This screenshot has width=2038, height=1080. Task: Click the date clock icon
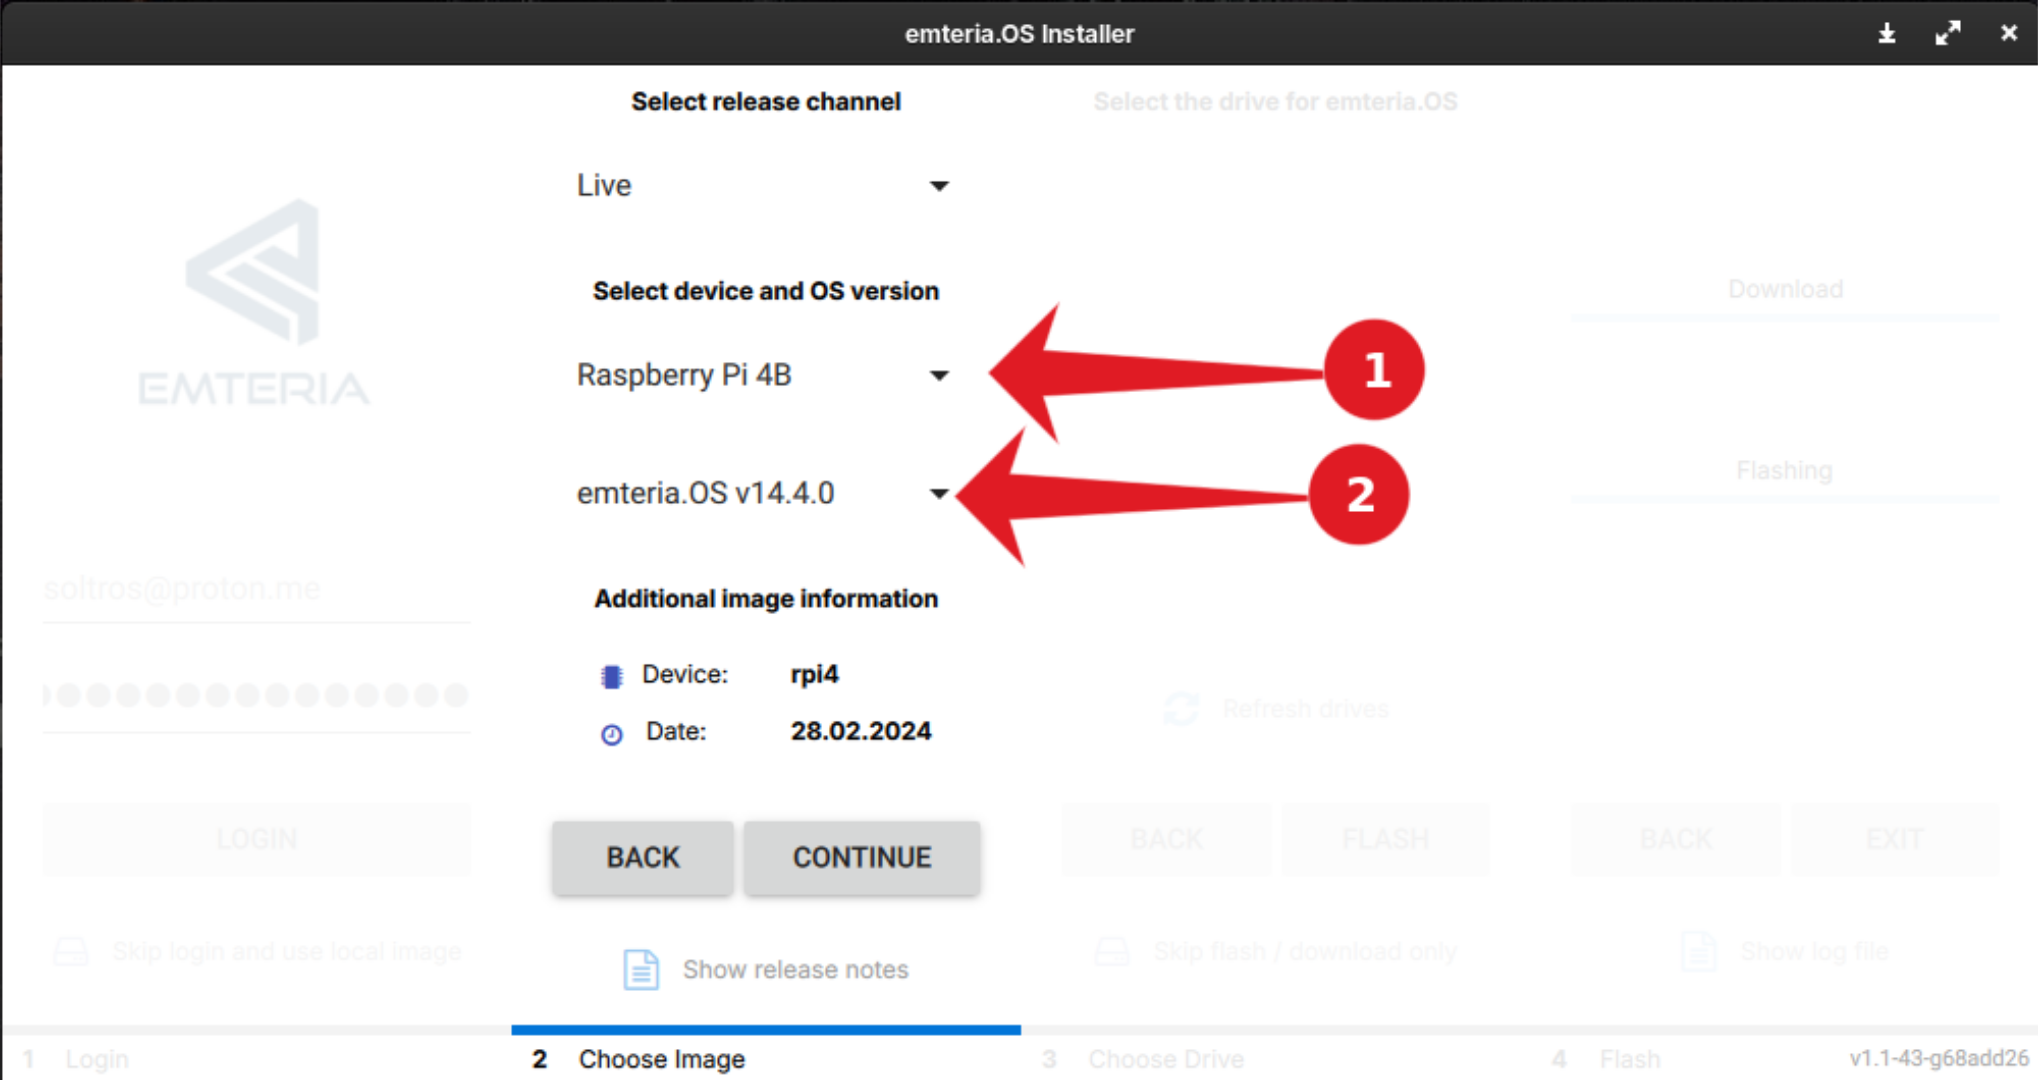[x=611, y=734]
